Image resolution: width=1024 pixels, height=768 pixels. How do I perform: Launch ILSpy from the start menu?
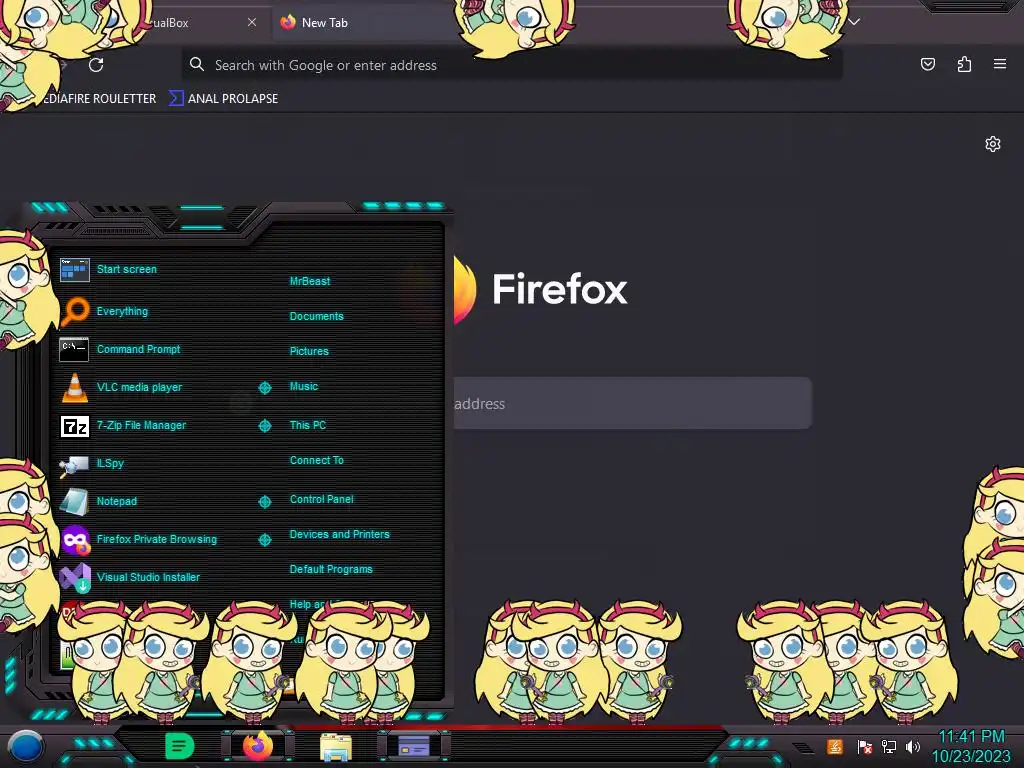point(110,463)
